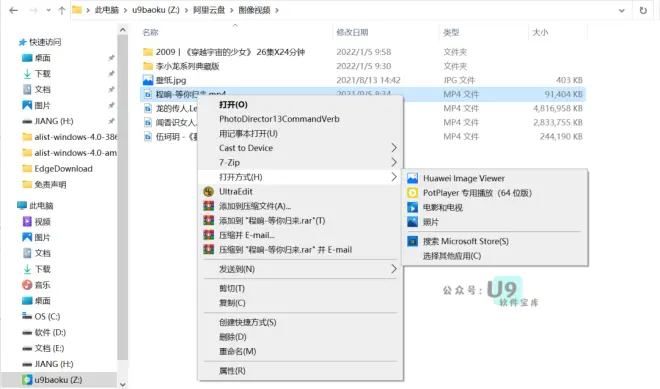660x389 pixels.
Task: Choose 属性(R) in context menu
Action: [232, 370]
